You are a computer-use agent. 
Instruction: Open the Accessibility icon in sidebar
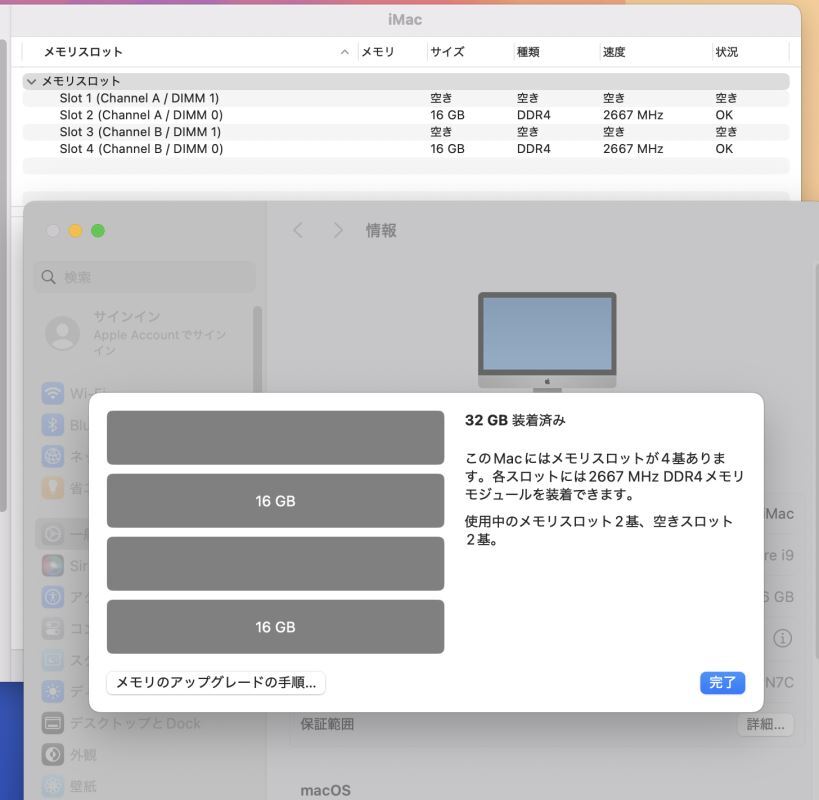point(53,597)
